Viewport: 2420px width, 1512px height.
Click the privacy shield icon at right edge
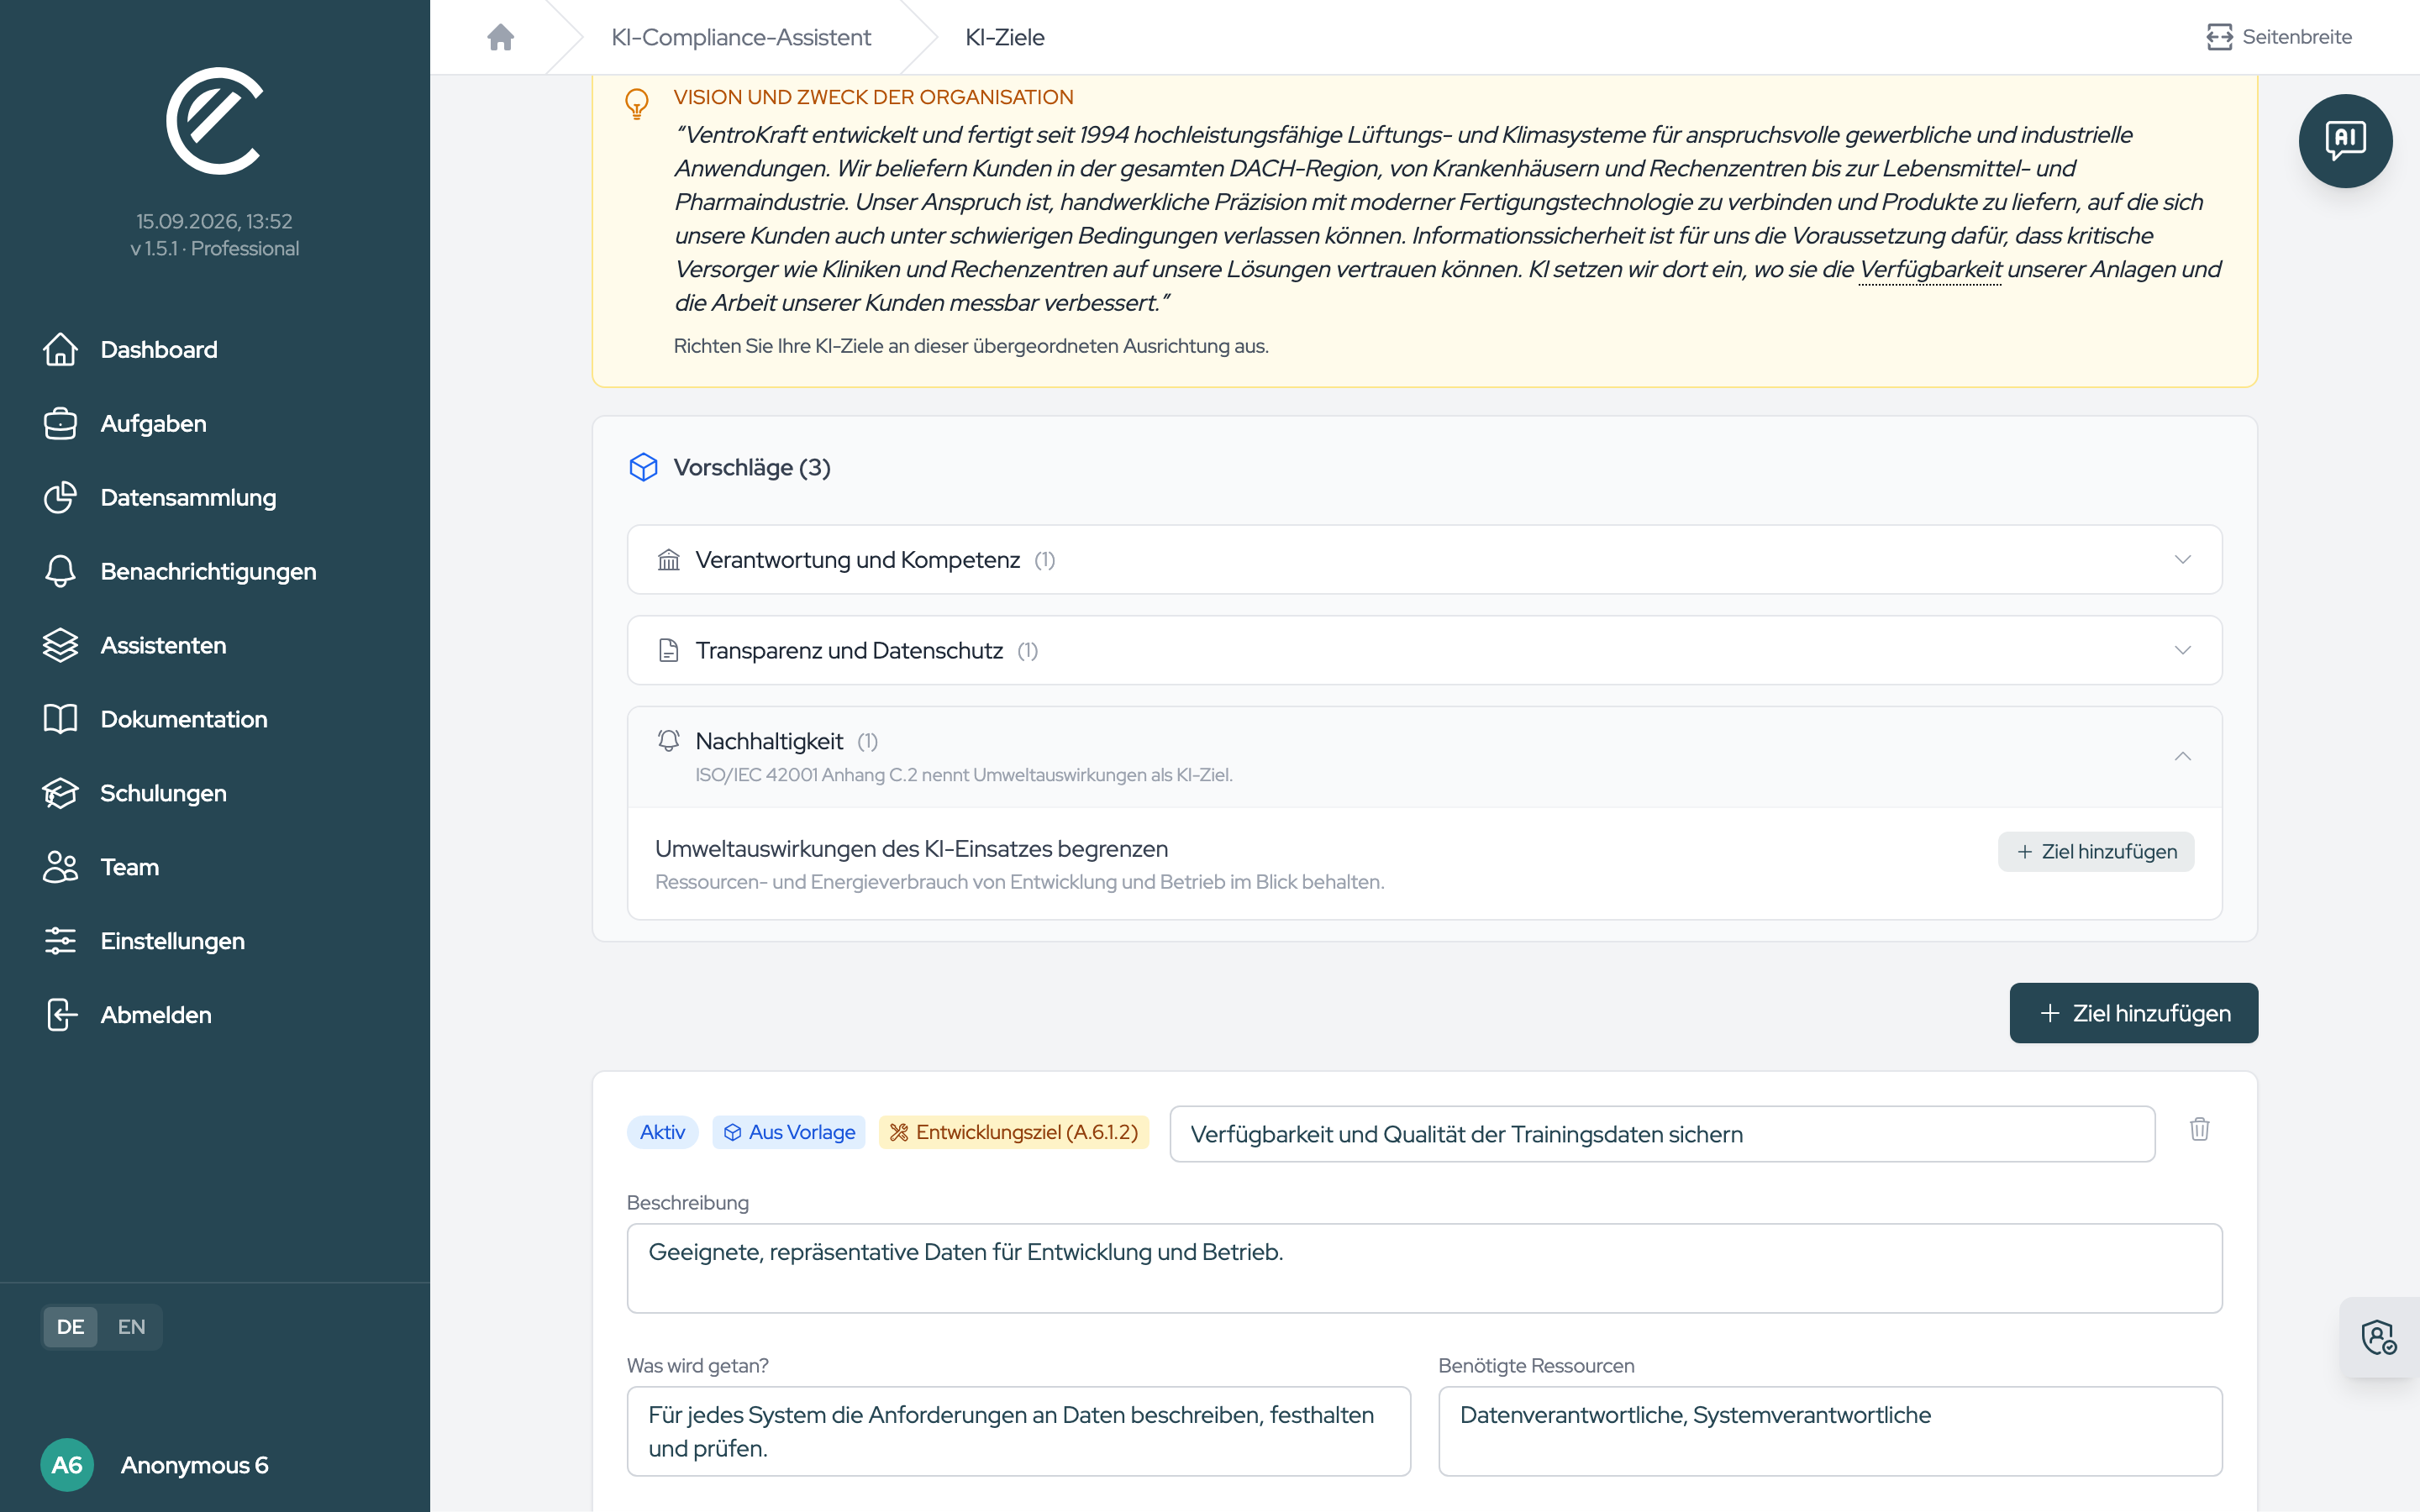[x=2379, y=1337]
